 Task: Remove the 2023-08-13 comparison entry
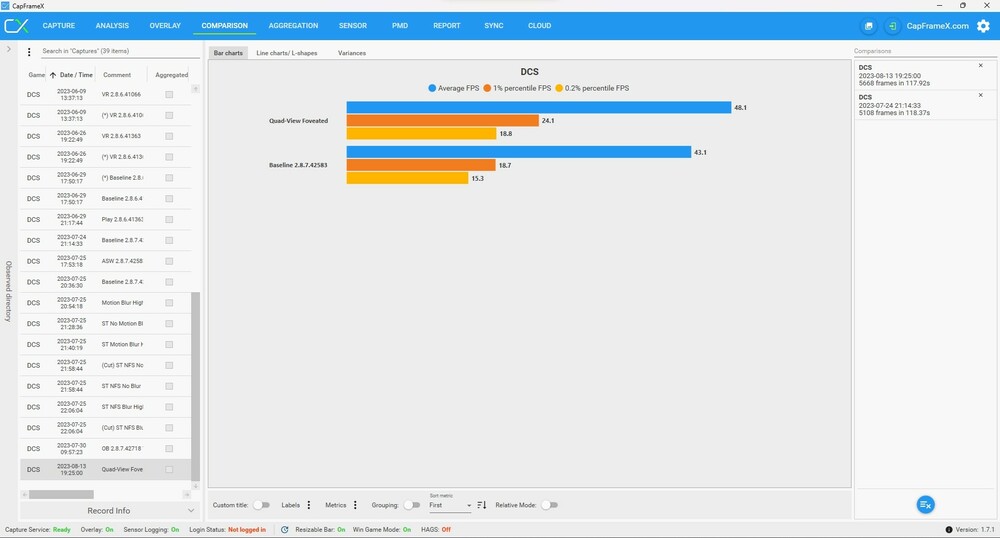click(x=981, y=66)
